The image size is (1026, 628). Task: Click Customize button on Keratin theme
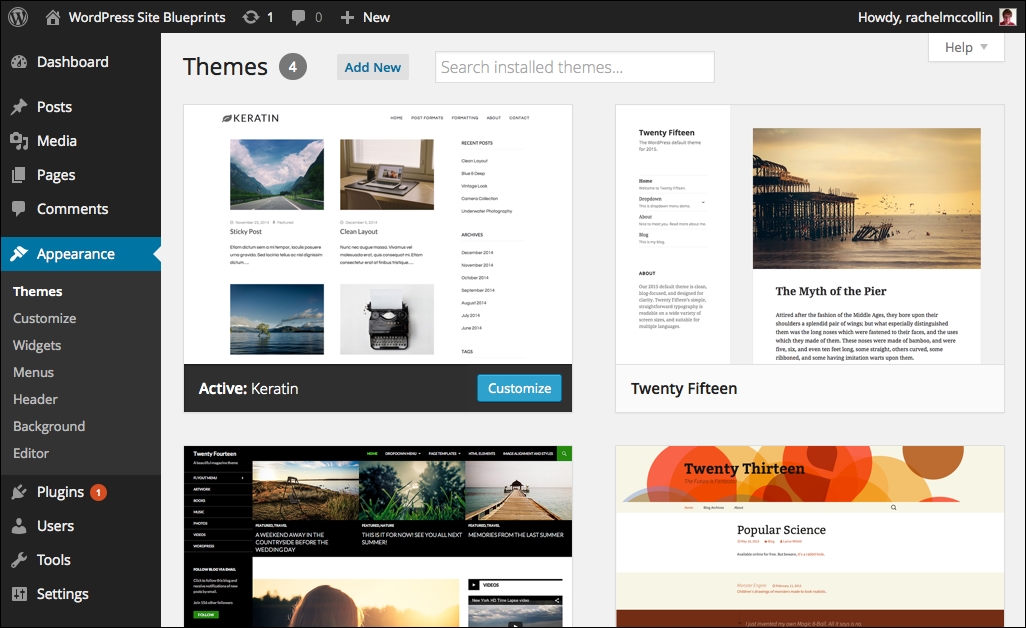520,388
